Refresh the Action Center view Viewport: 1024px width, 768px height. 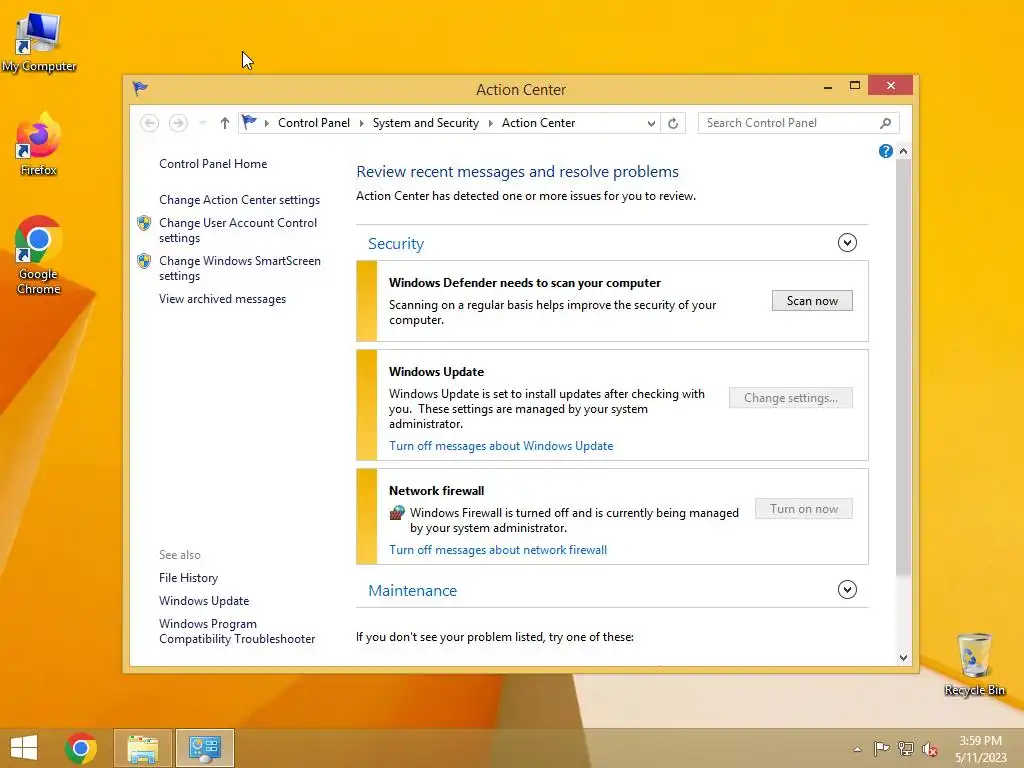[673, 123]
